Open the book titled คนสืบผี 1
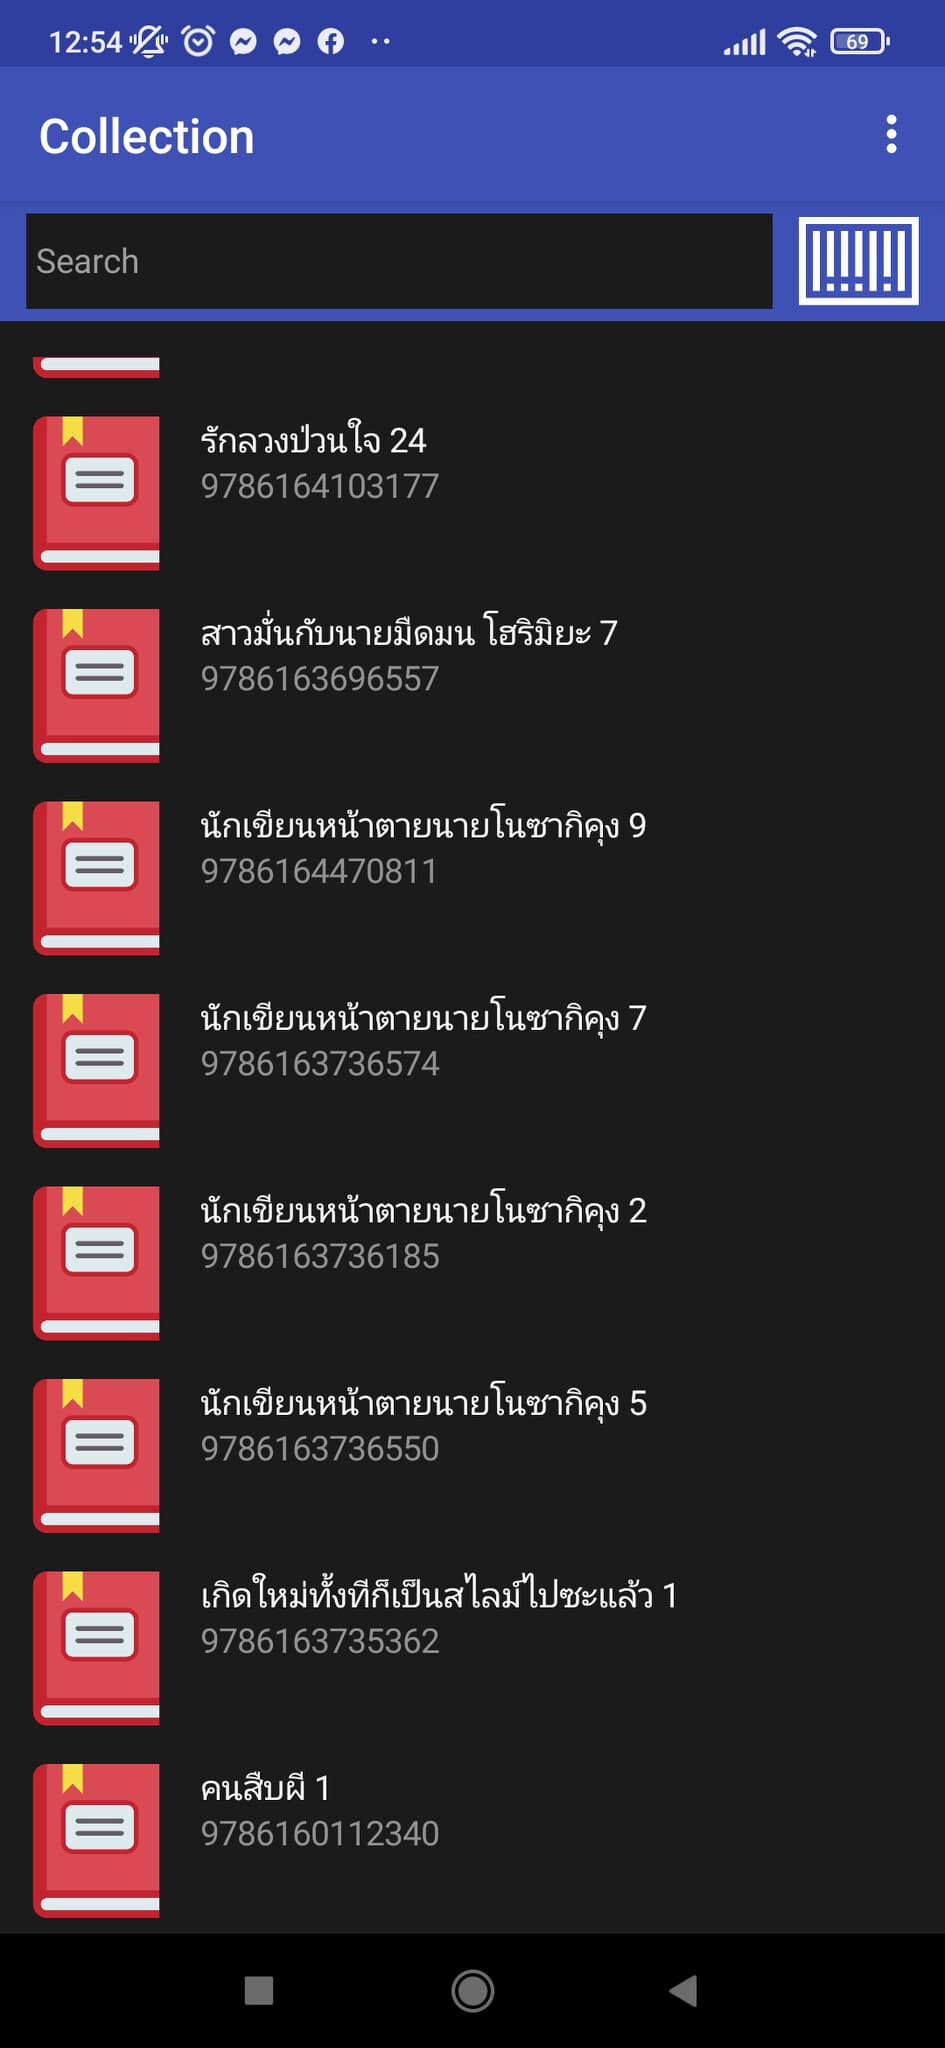This screenshot has width=945, height=2048. point(265,1787)
